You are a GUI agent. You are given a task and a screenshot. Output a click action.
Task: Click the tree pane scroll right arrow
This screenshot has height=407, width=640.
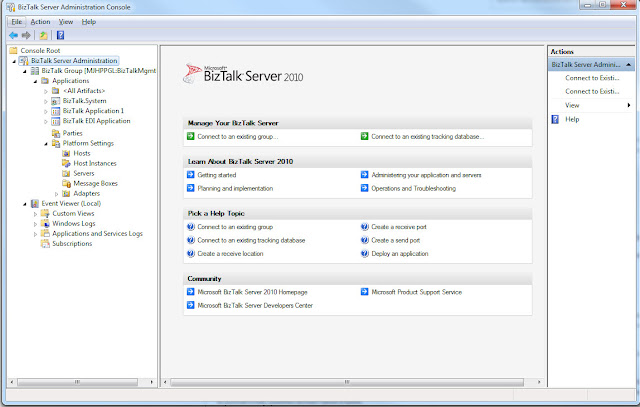click(x=152, y=383)
